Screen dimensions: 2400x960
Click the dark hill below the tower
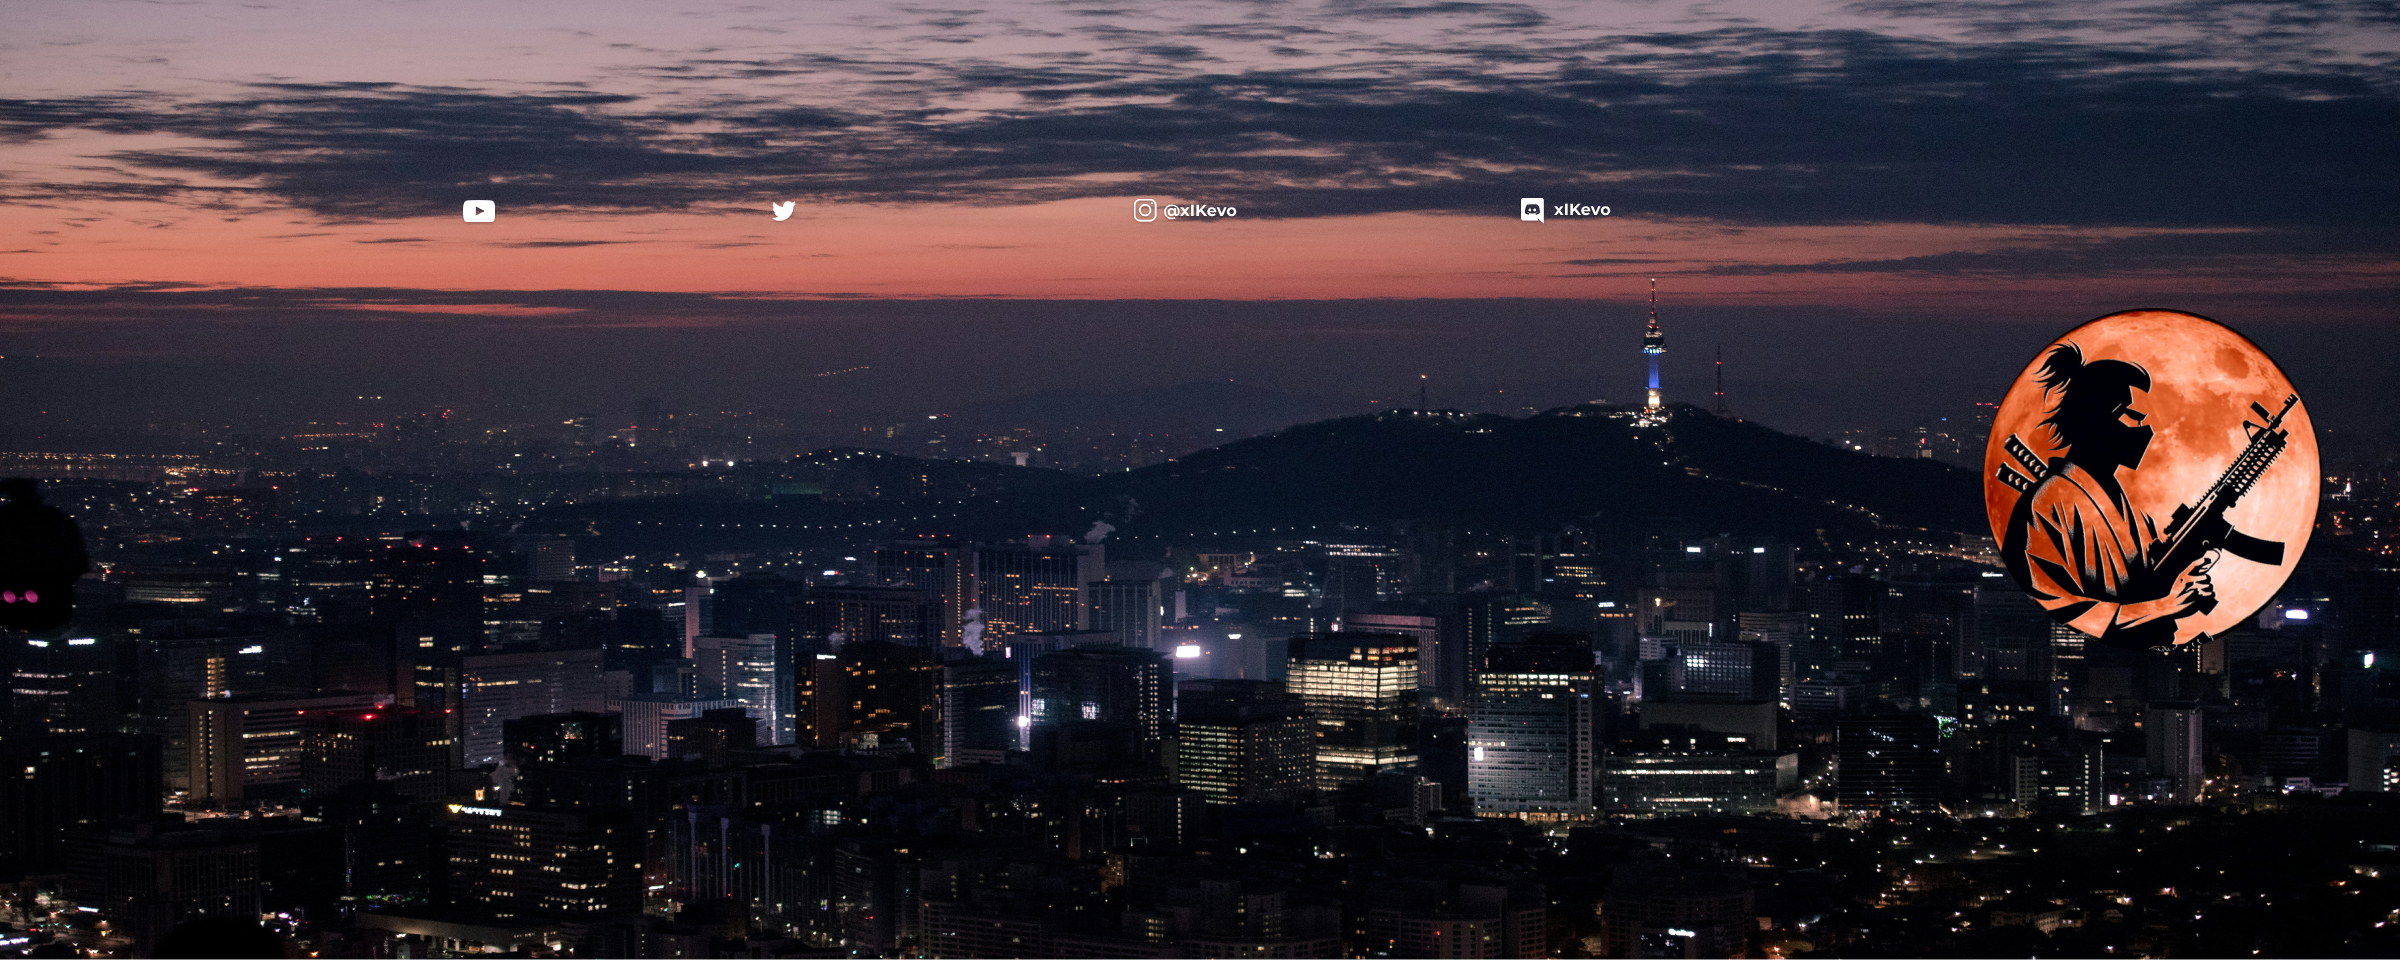tap(1550, 470)
